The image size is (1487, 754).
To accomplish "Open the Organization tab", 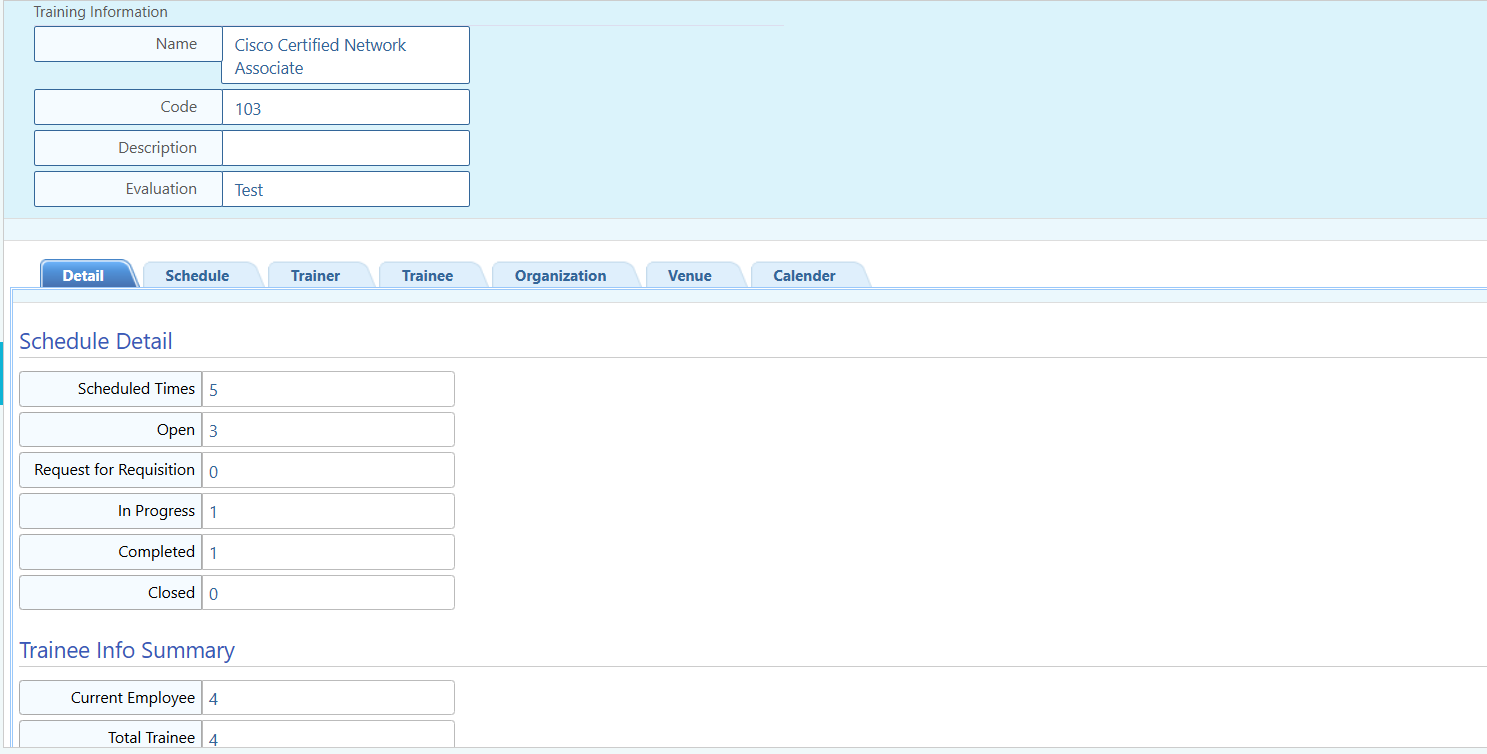I will click(560, 276).
